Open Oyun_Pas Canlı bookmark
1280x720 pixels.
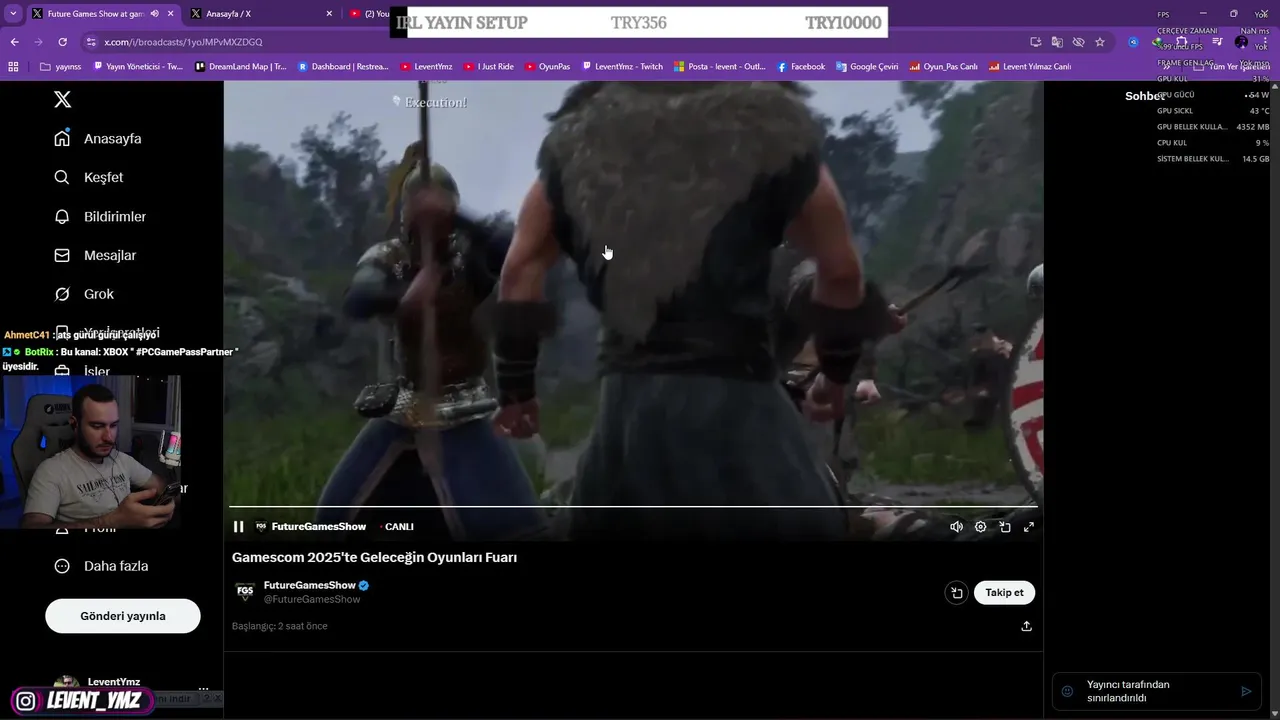[943, 67]
